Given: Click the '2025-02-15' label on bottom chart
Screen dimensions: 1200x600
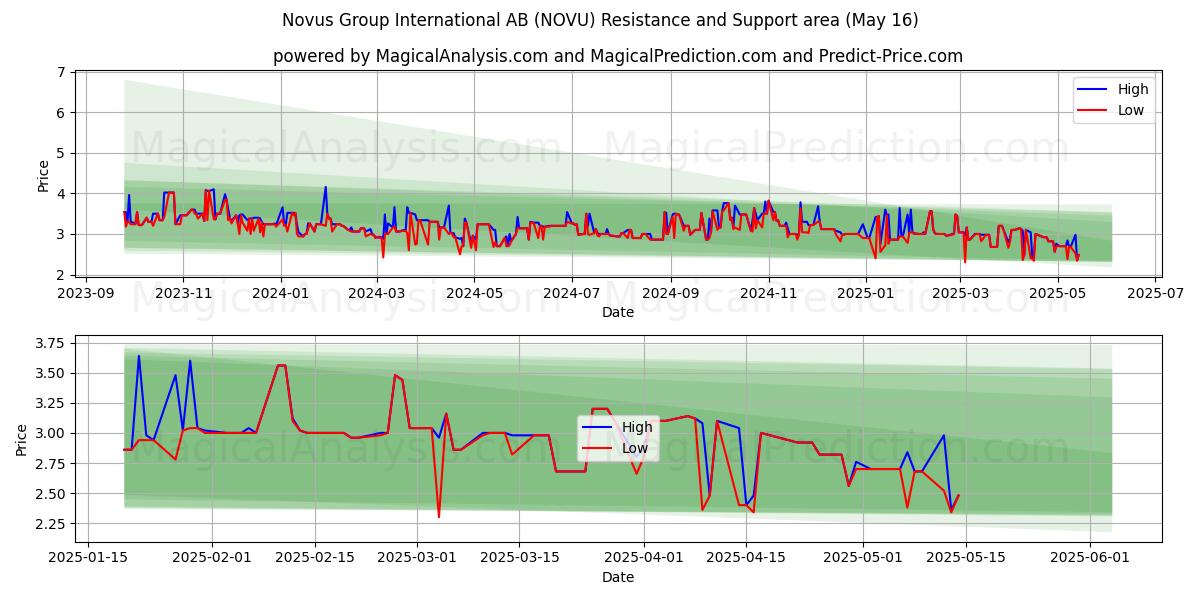Looking at the screenshot, I should 316,558.
